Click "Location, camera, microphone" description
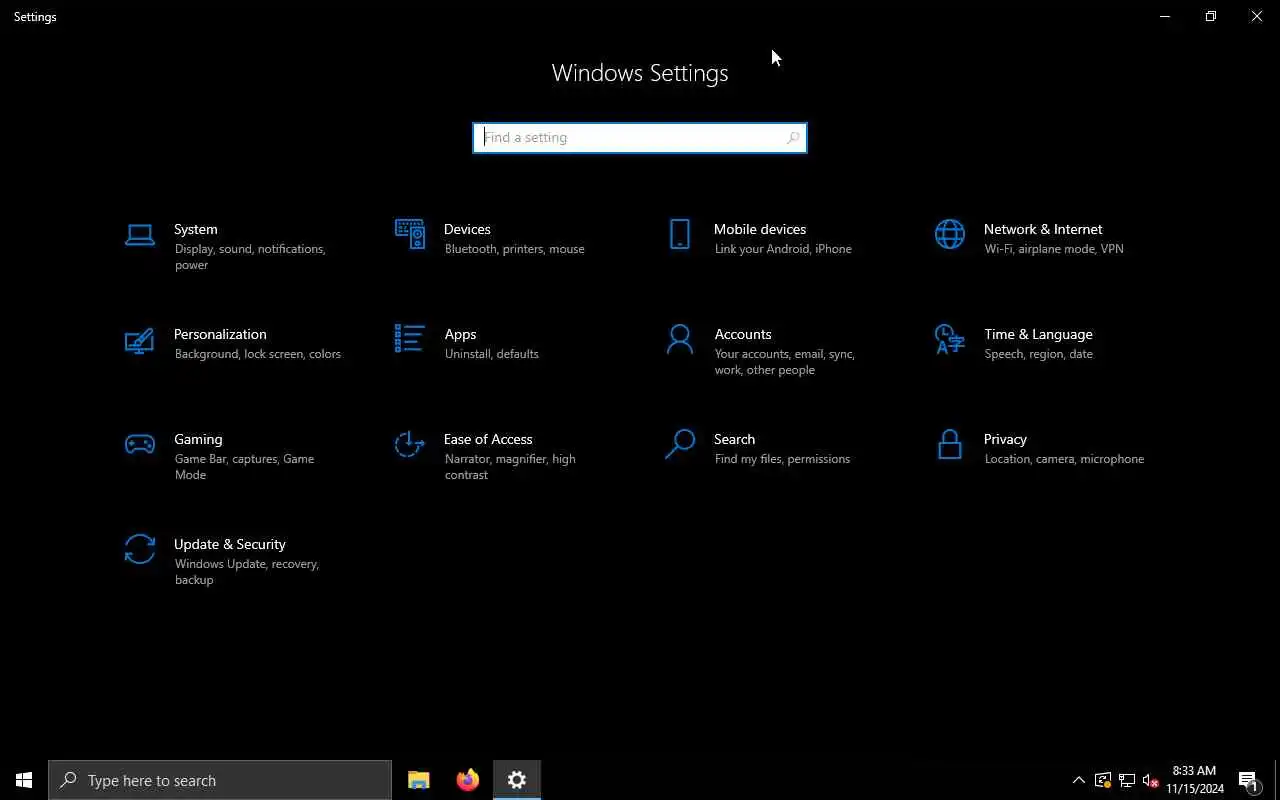This screenshot has width=1280, height=800. click(x=1064, y=459)
